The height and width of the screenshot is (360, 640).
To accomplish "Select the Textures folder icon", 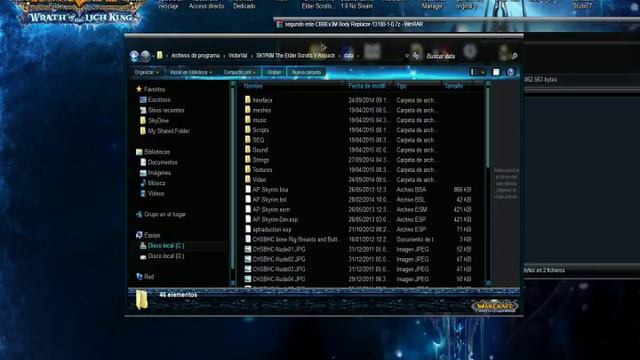I will 248,169.
